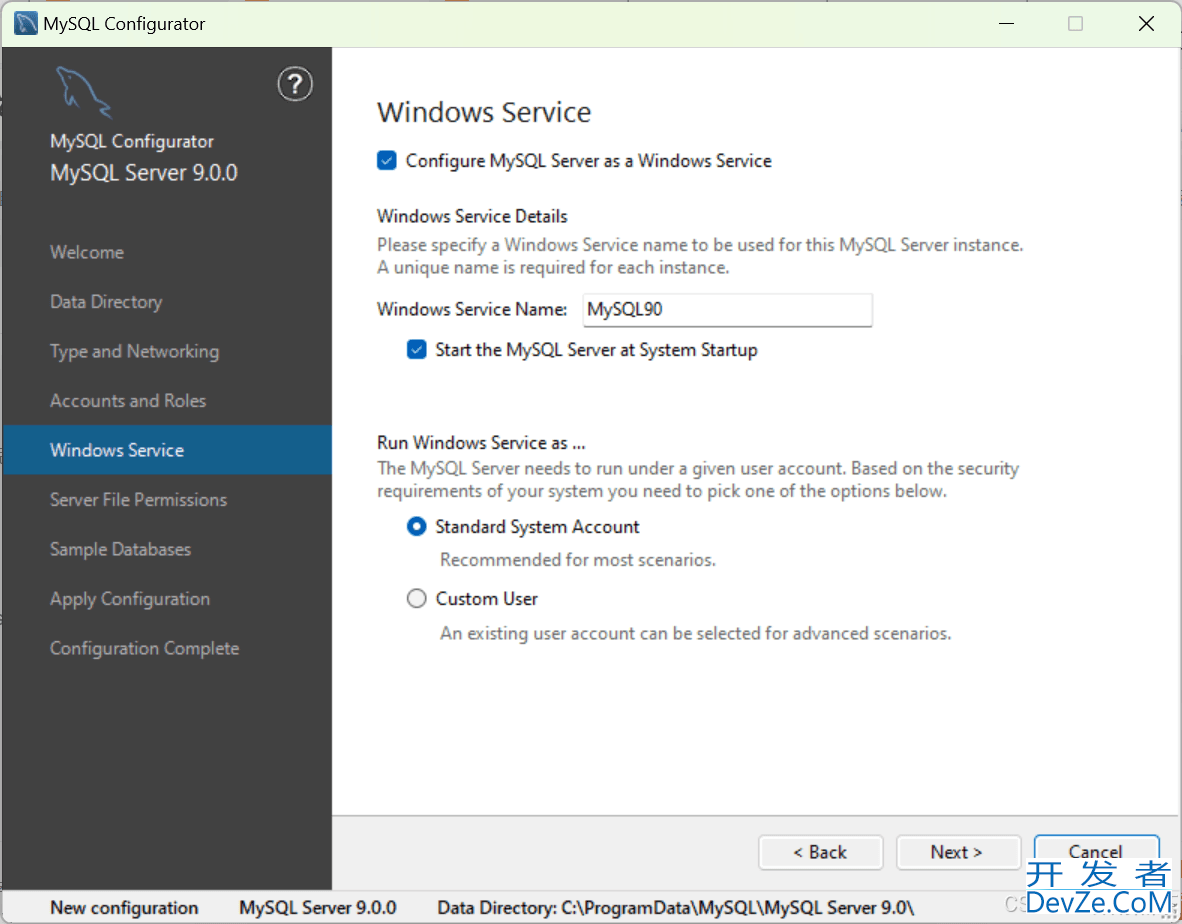Toggle Start the MySQL Server at System Startup
The image size is (1182, 924).
[417, 350]
